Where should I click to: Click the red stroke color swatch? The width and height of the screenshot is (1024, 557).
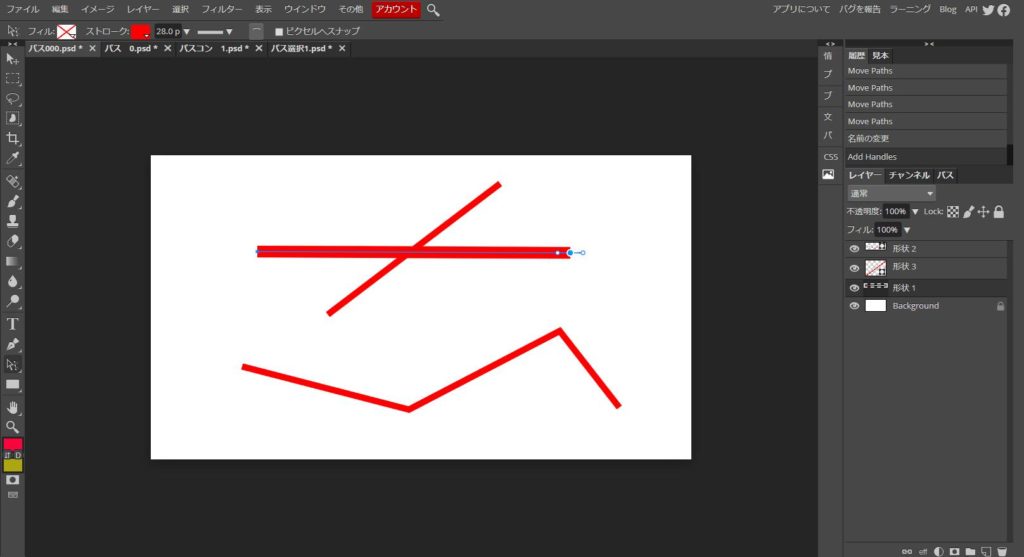coord(141,31)
